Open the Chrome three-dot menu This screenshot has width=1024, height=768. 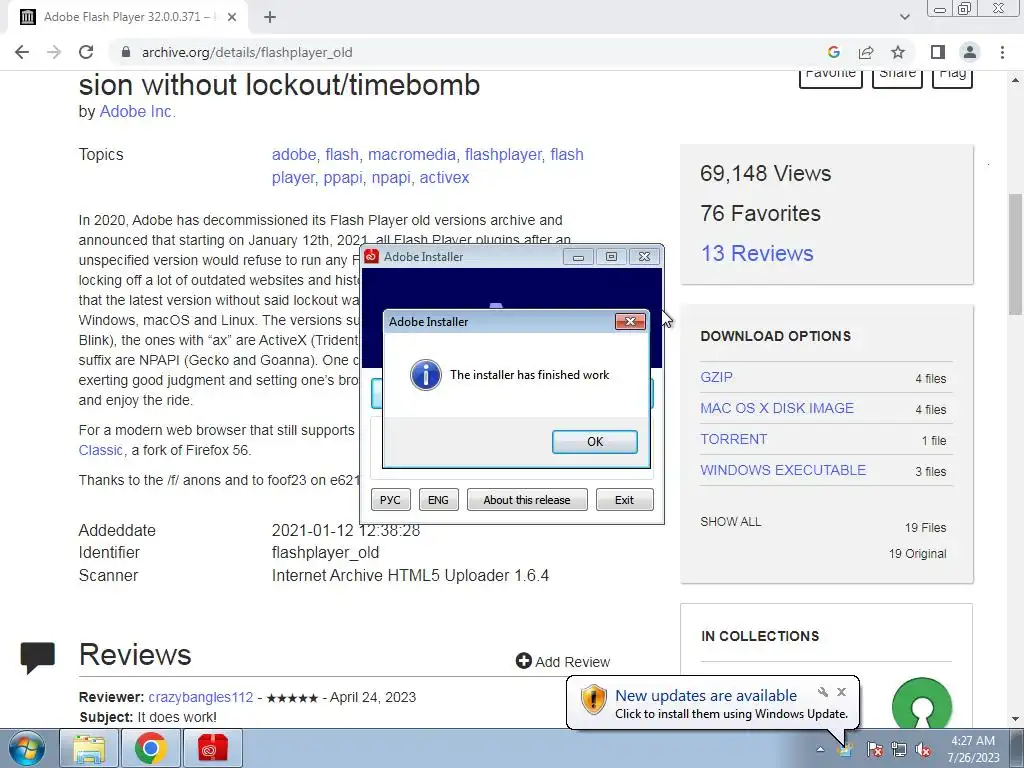(1002, 52)
